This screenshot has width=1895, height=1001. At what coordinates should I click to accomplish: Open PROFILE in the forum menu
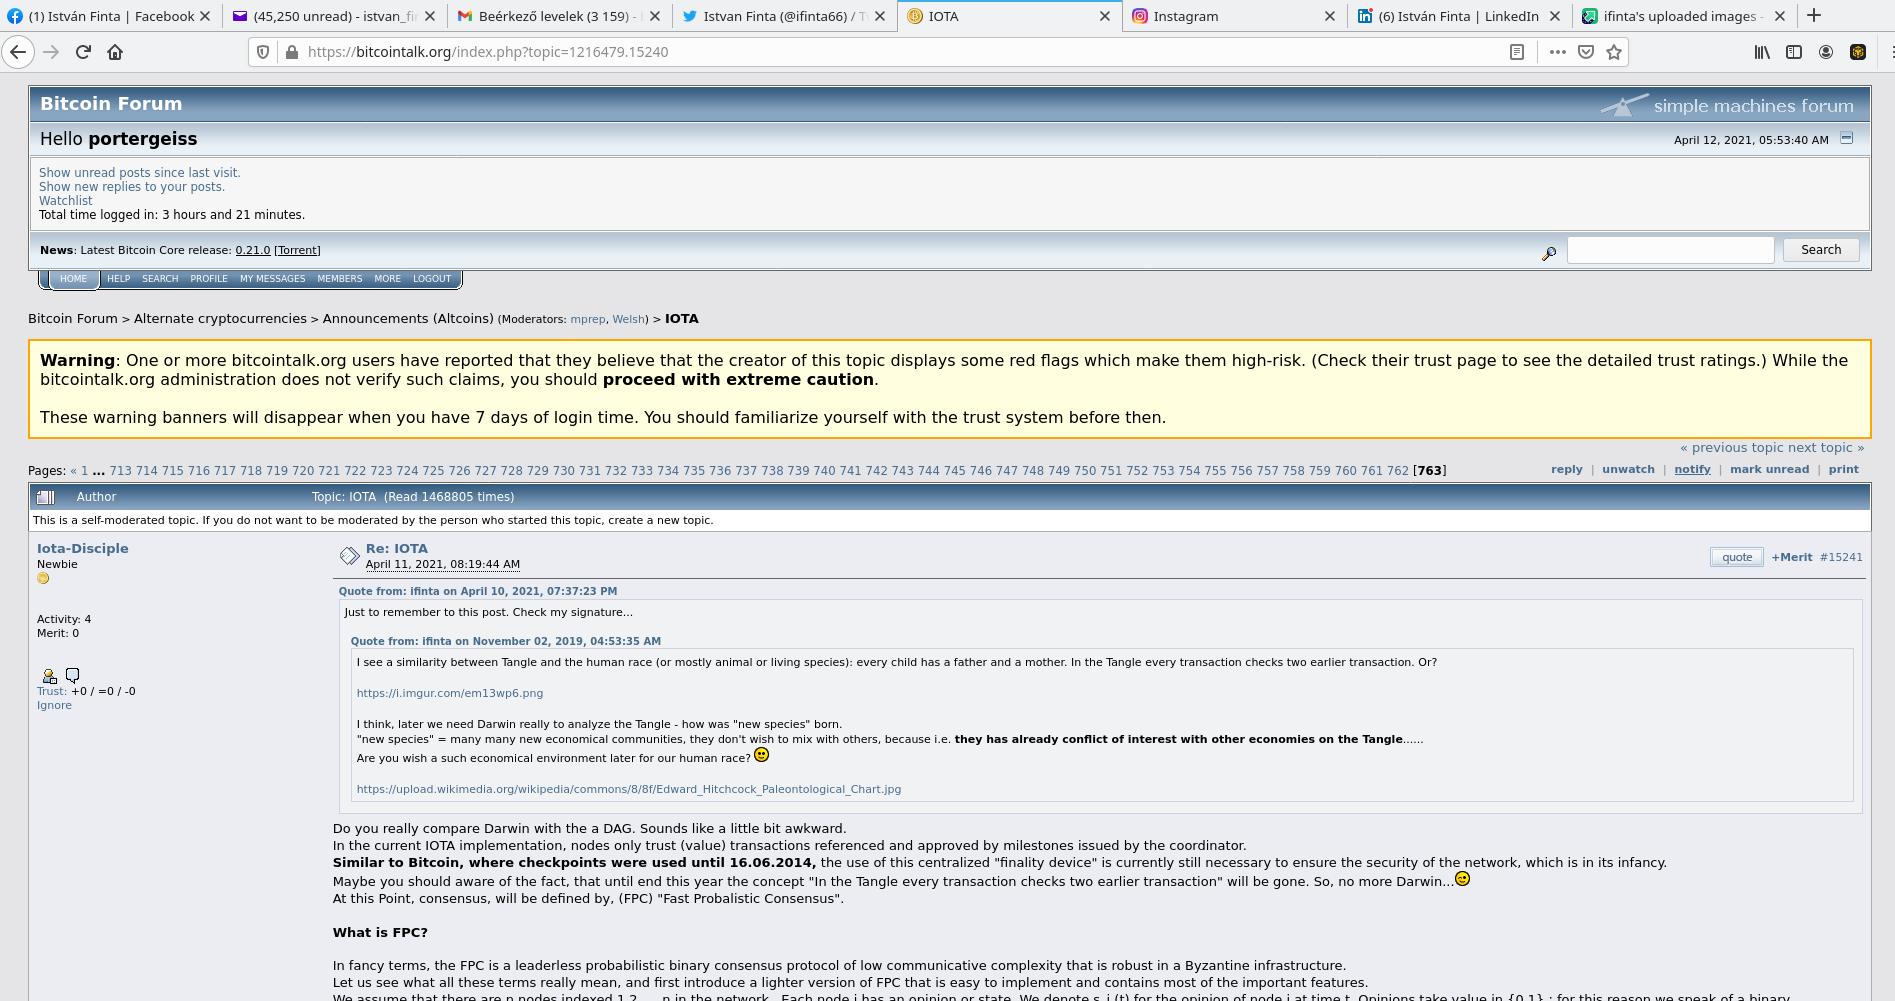[x=209, y=279]
